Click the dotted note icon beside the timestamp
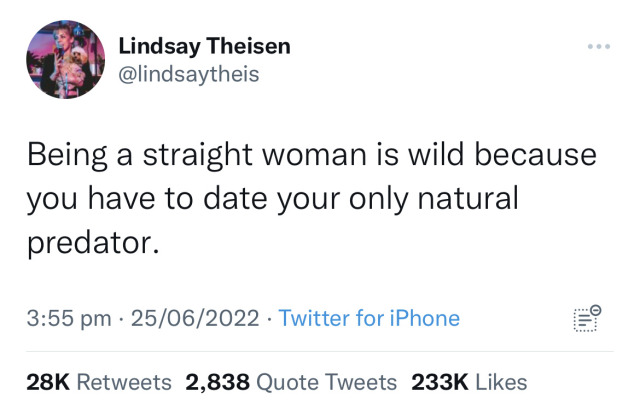 [x=588, y=318]
